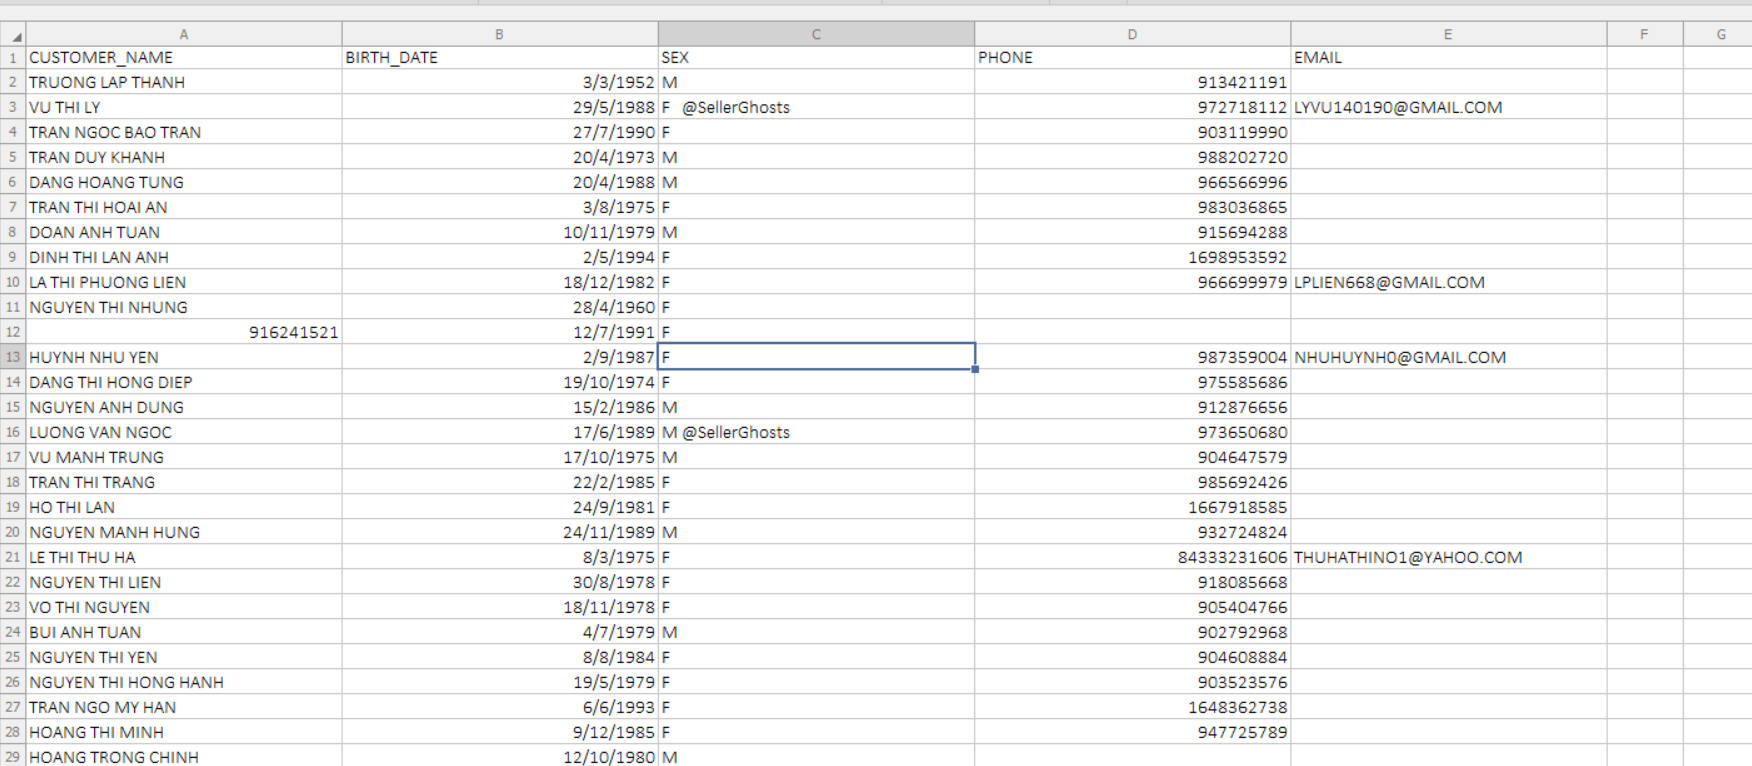The width and height of the screenshot is (1752, 766).
Task: Select the highlighted column C header
Action: click(x=815, y=34)
